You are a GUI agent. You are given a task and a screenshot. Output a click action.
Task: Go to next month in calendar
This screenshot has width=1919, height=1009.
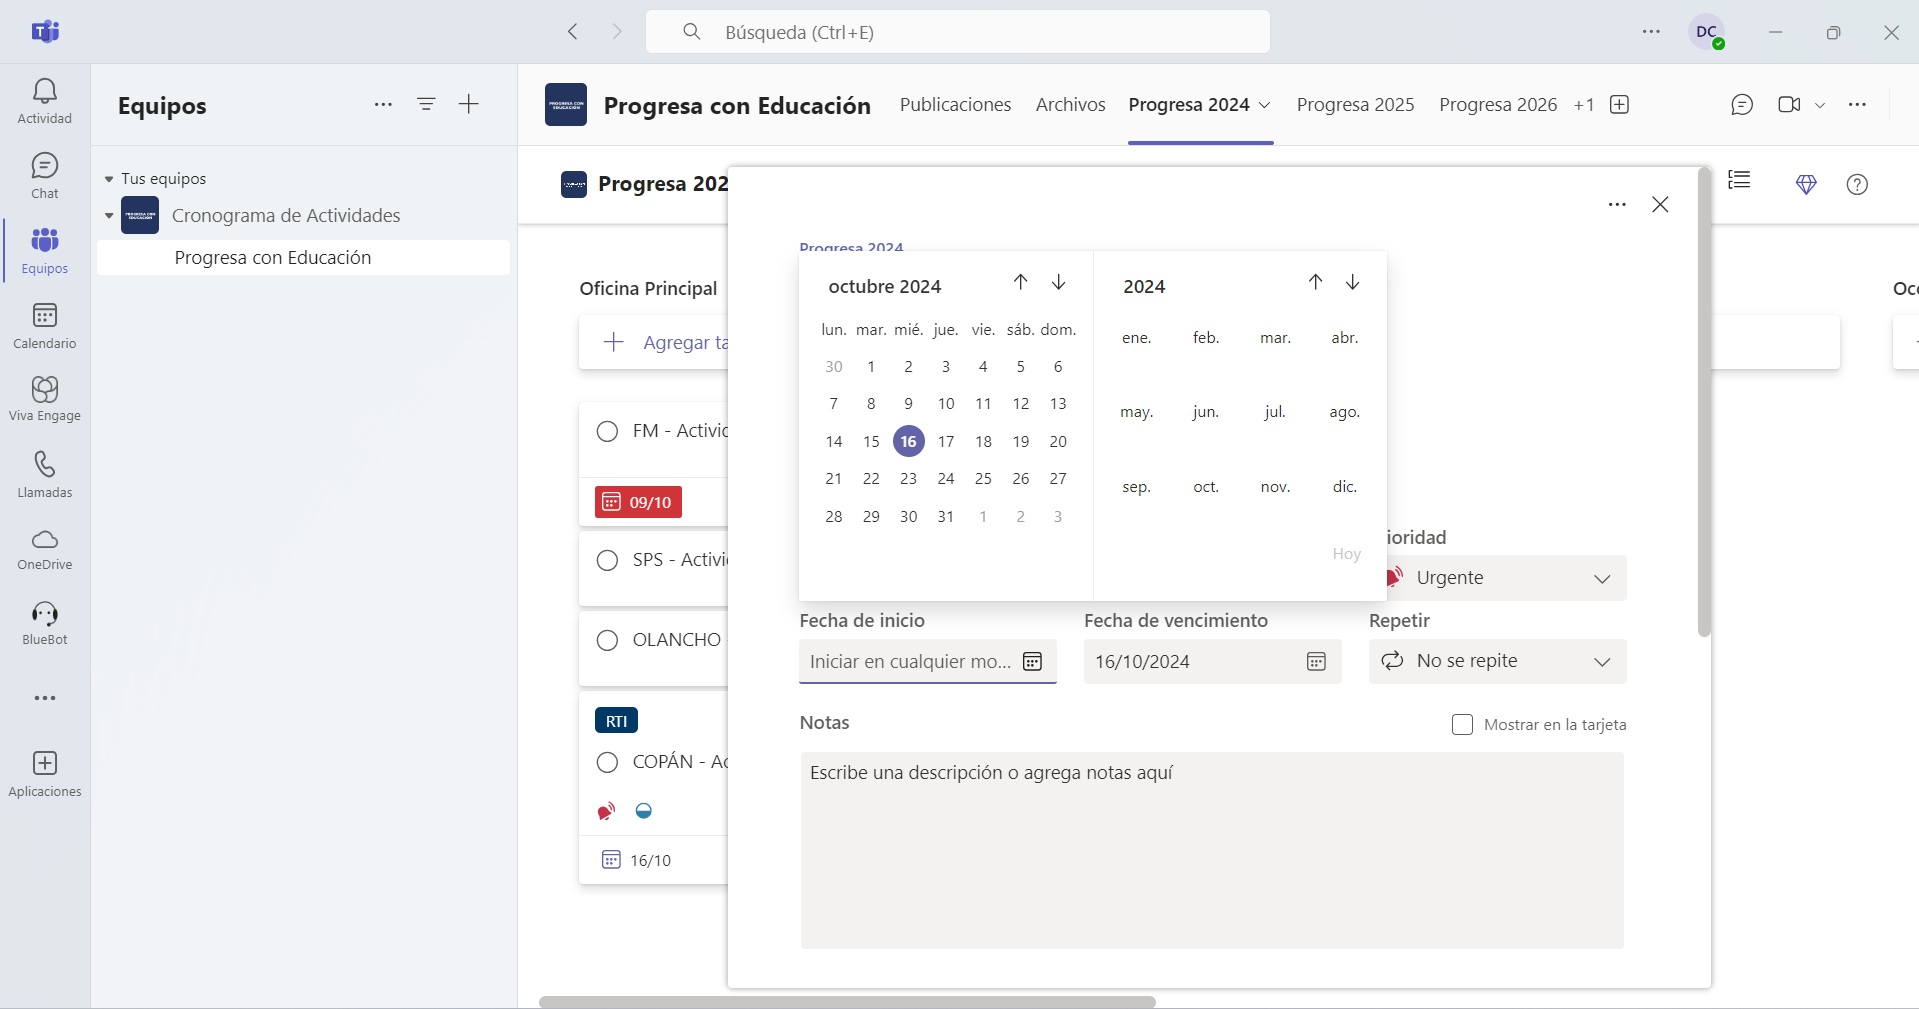click(1058, 282)
